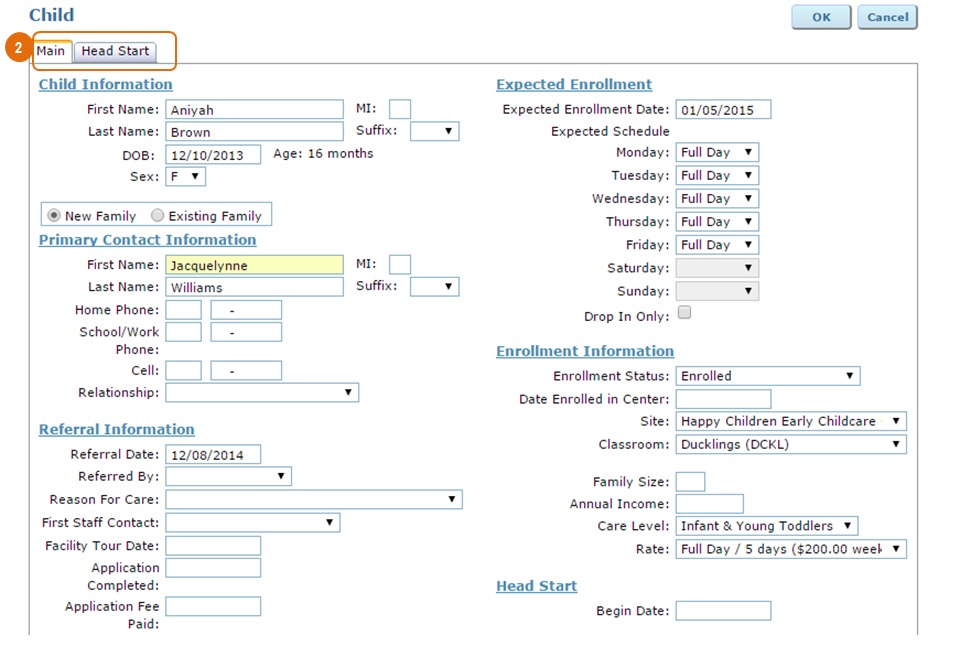Click the OK button

pos(821,17)
